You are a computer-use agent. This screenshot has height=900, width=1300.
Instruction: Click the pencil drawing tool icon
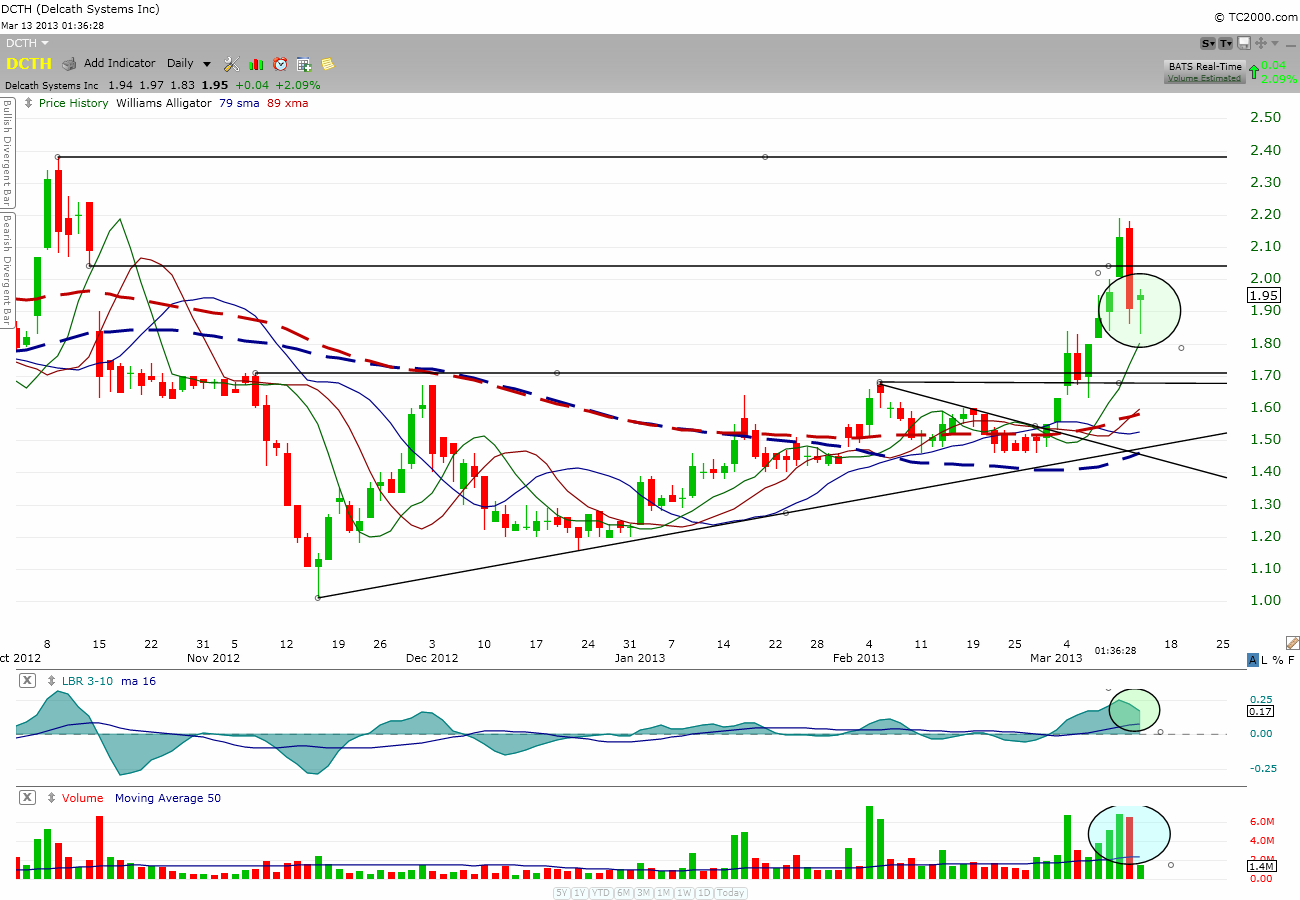(1292, 643)
